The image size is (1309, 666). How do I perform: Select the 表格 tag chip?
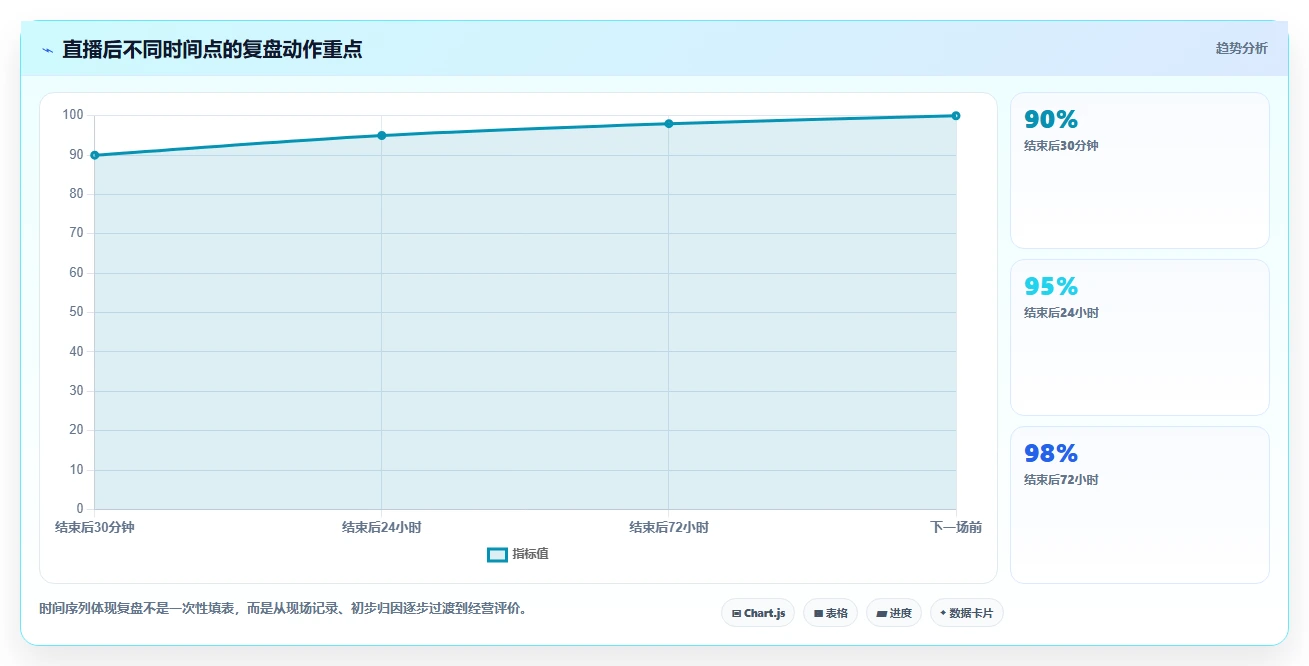point(831,613)
